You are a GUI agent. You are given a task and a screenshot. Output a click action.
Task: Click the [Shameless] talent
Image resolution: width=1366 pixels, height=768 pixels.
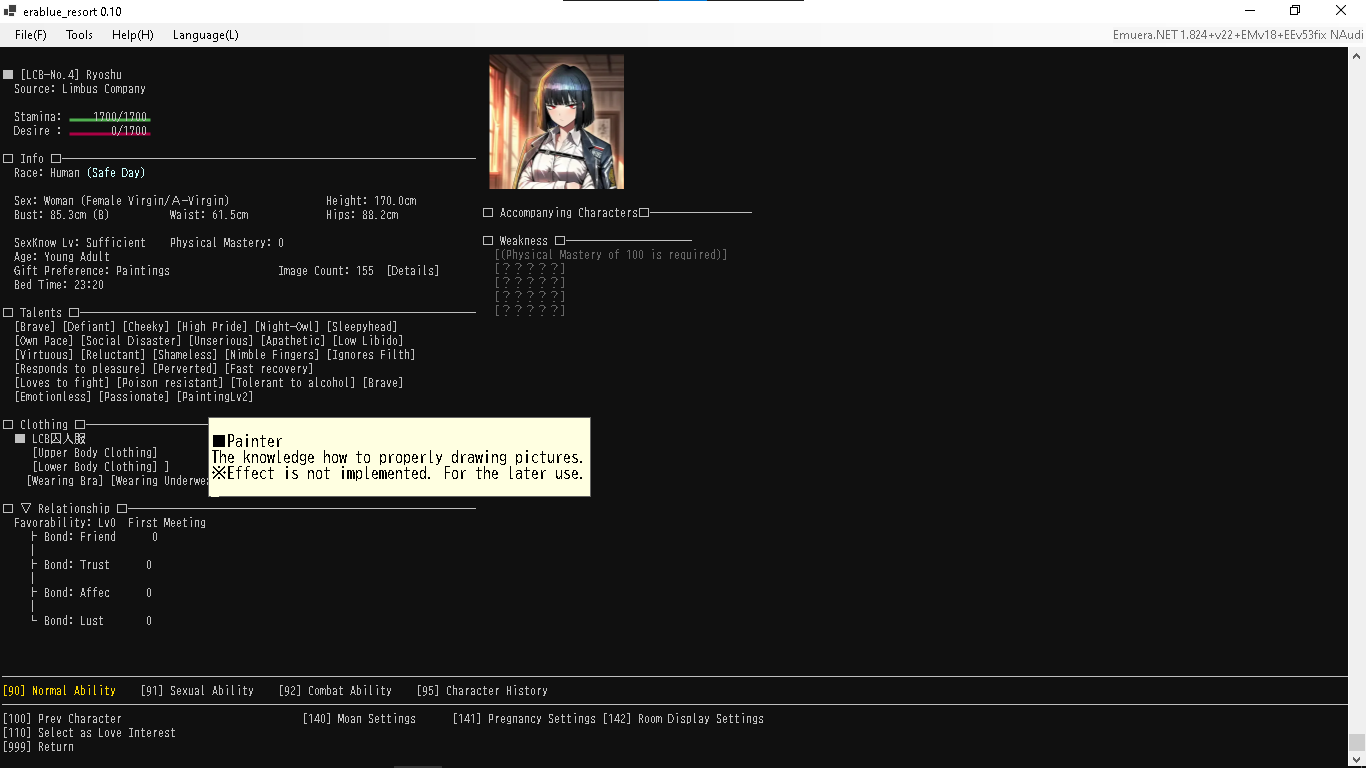[x=185, y=355]
